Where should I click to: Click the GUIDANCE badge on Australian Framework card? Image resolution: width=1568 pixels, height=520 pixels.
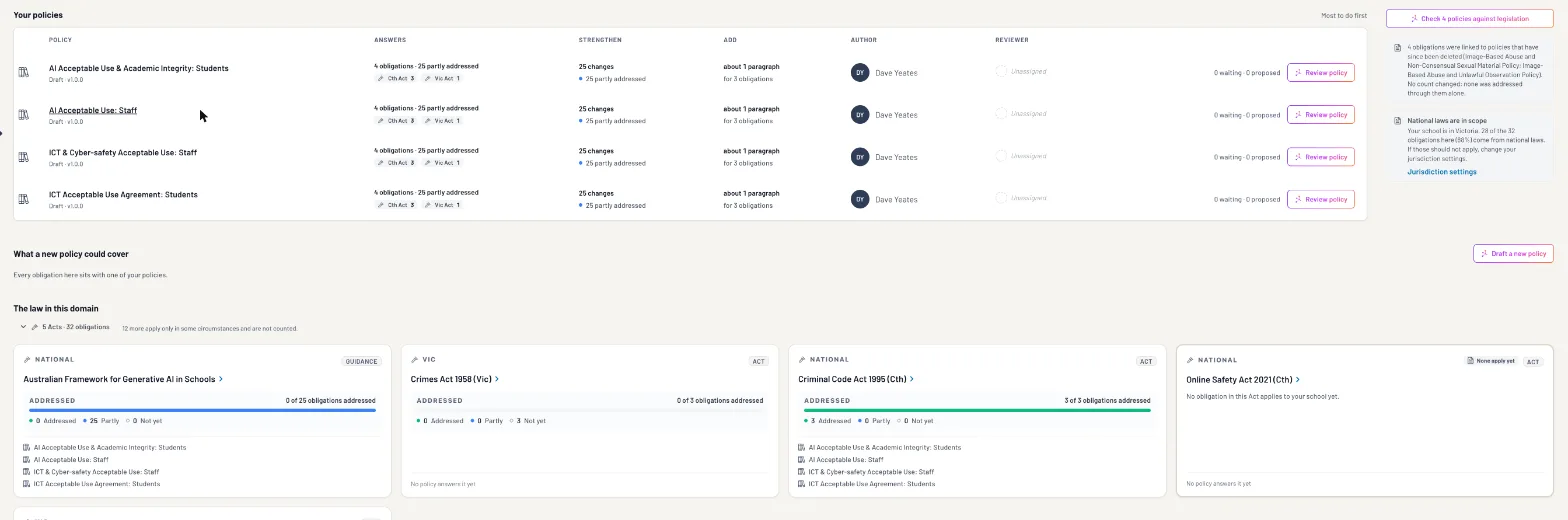(x=361, y=361)
